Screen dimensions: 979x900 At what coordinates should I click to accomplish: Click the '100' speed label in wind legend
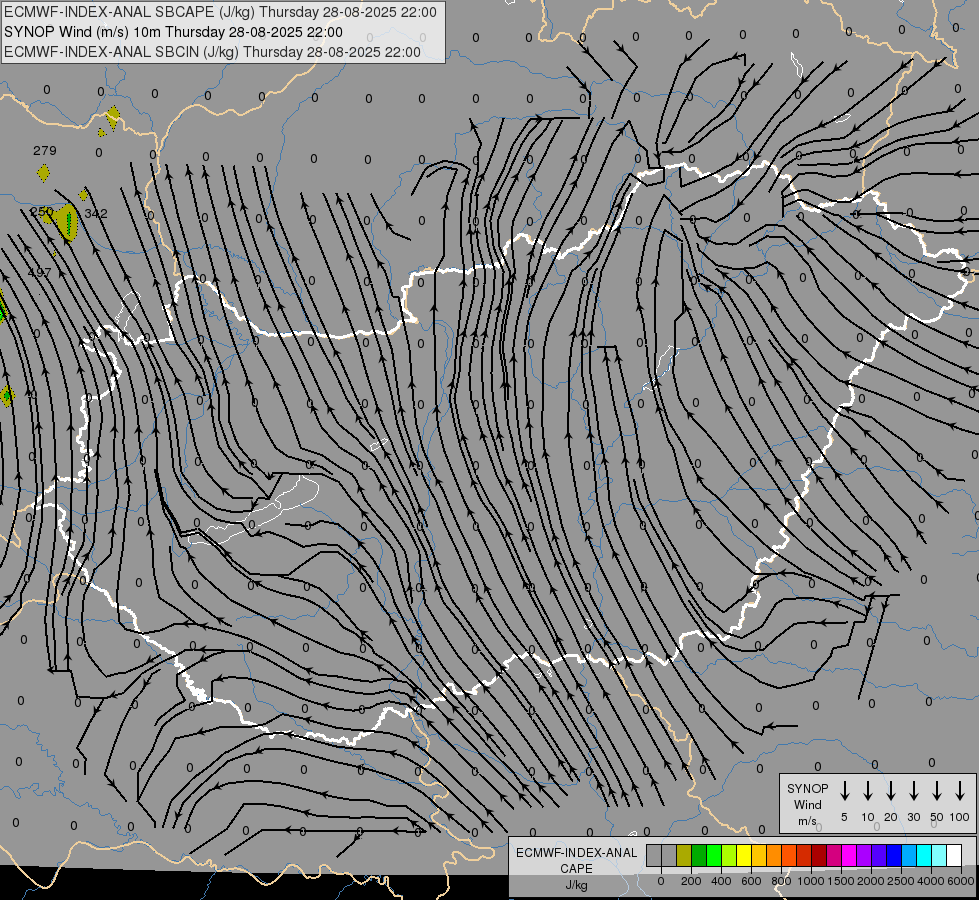(x=960, y=817)
